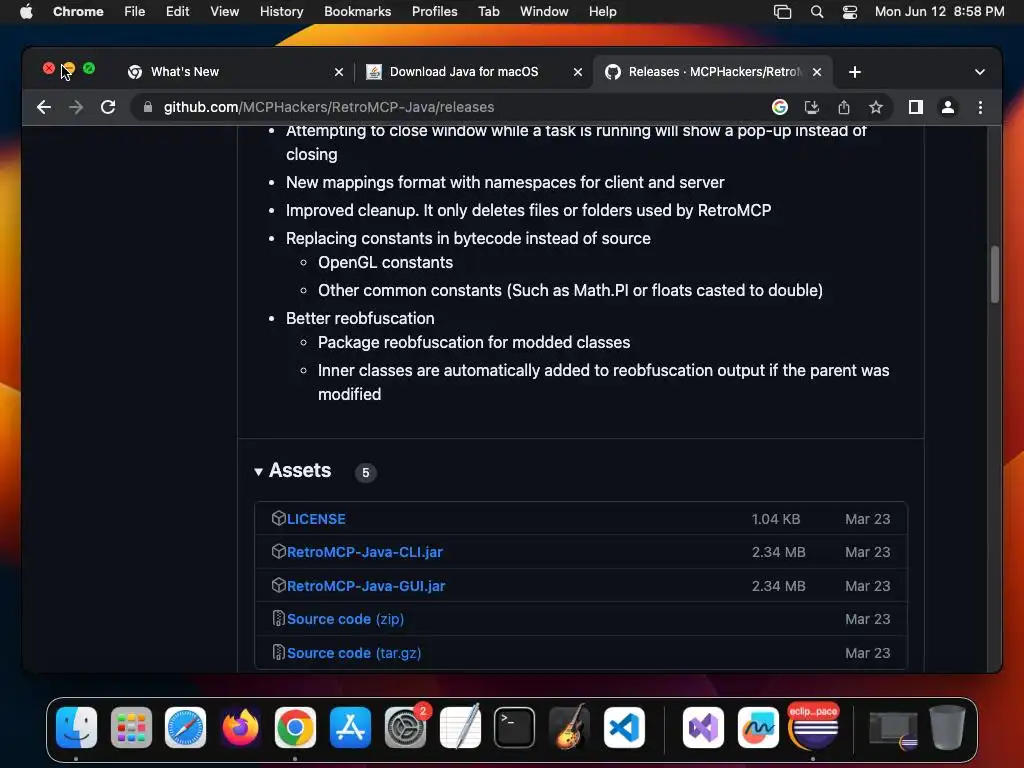
Task: Open the Profiles menu
Action: (x=434, y=12)
